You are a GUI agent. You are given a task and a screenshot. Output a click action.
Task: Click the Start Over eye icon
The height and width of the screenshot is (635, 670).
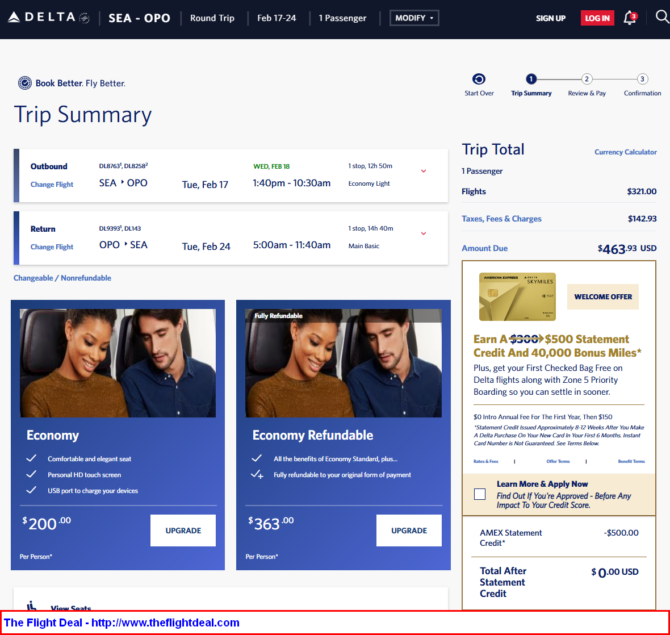pyautogui.click(x=478, y=79)
